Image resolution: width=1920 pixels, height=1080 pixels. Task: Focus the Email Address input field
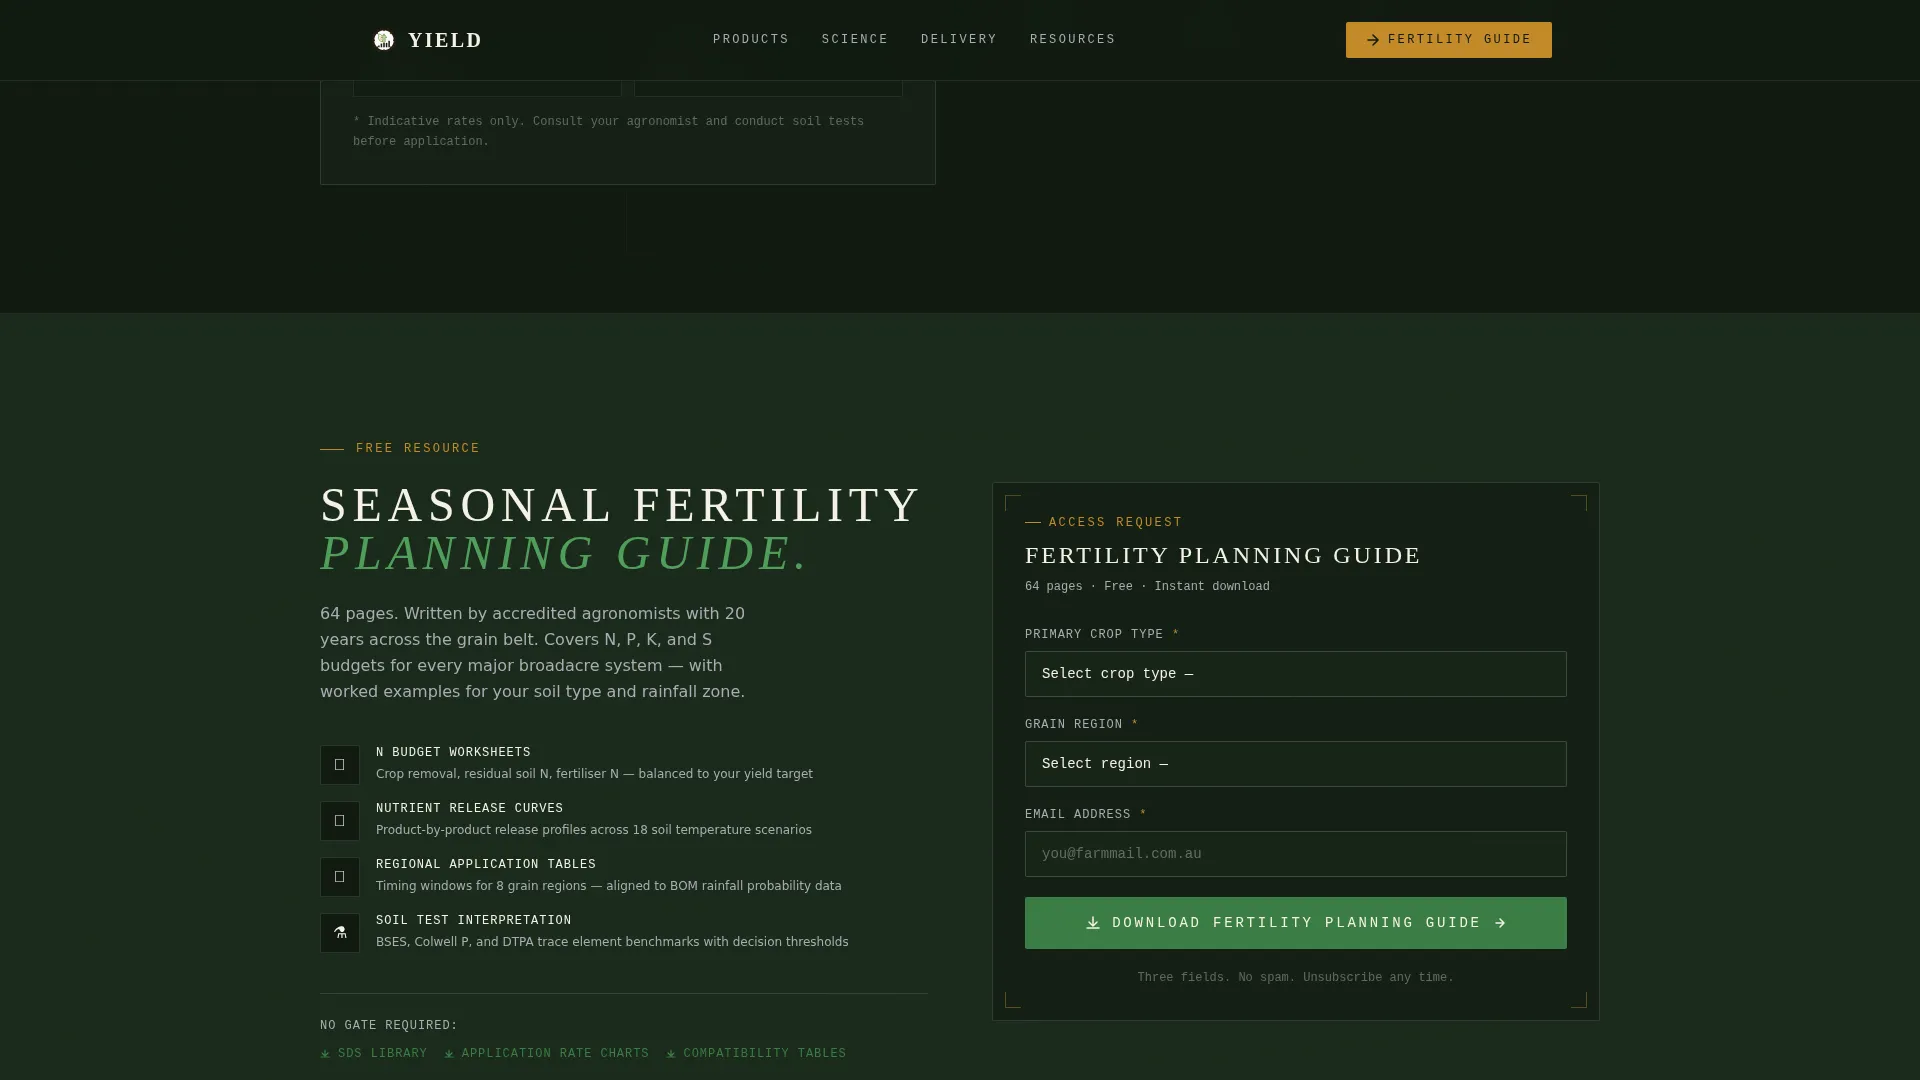click(1296, 854)
